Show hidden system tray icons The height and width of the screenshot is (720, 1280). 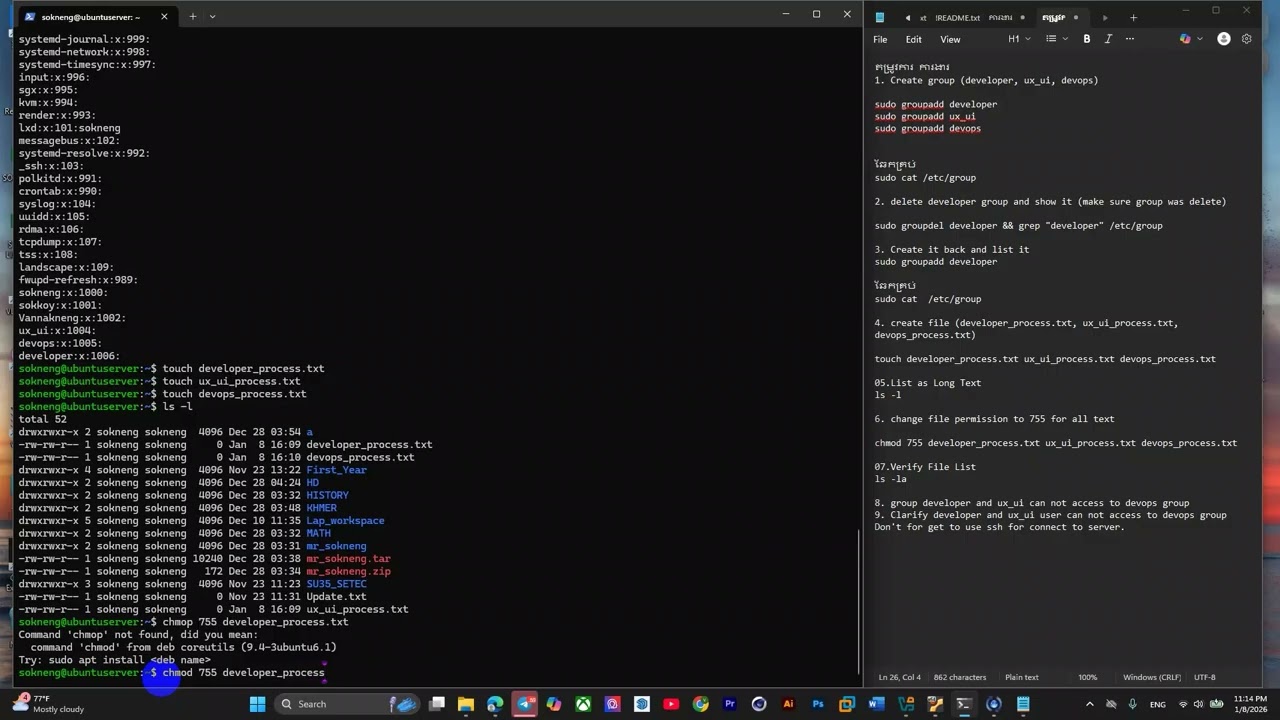1089,704
